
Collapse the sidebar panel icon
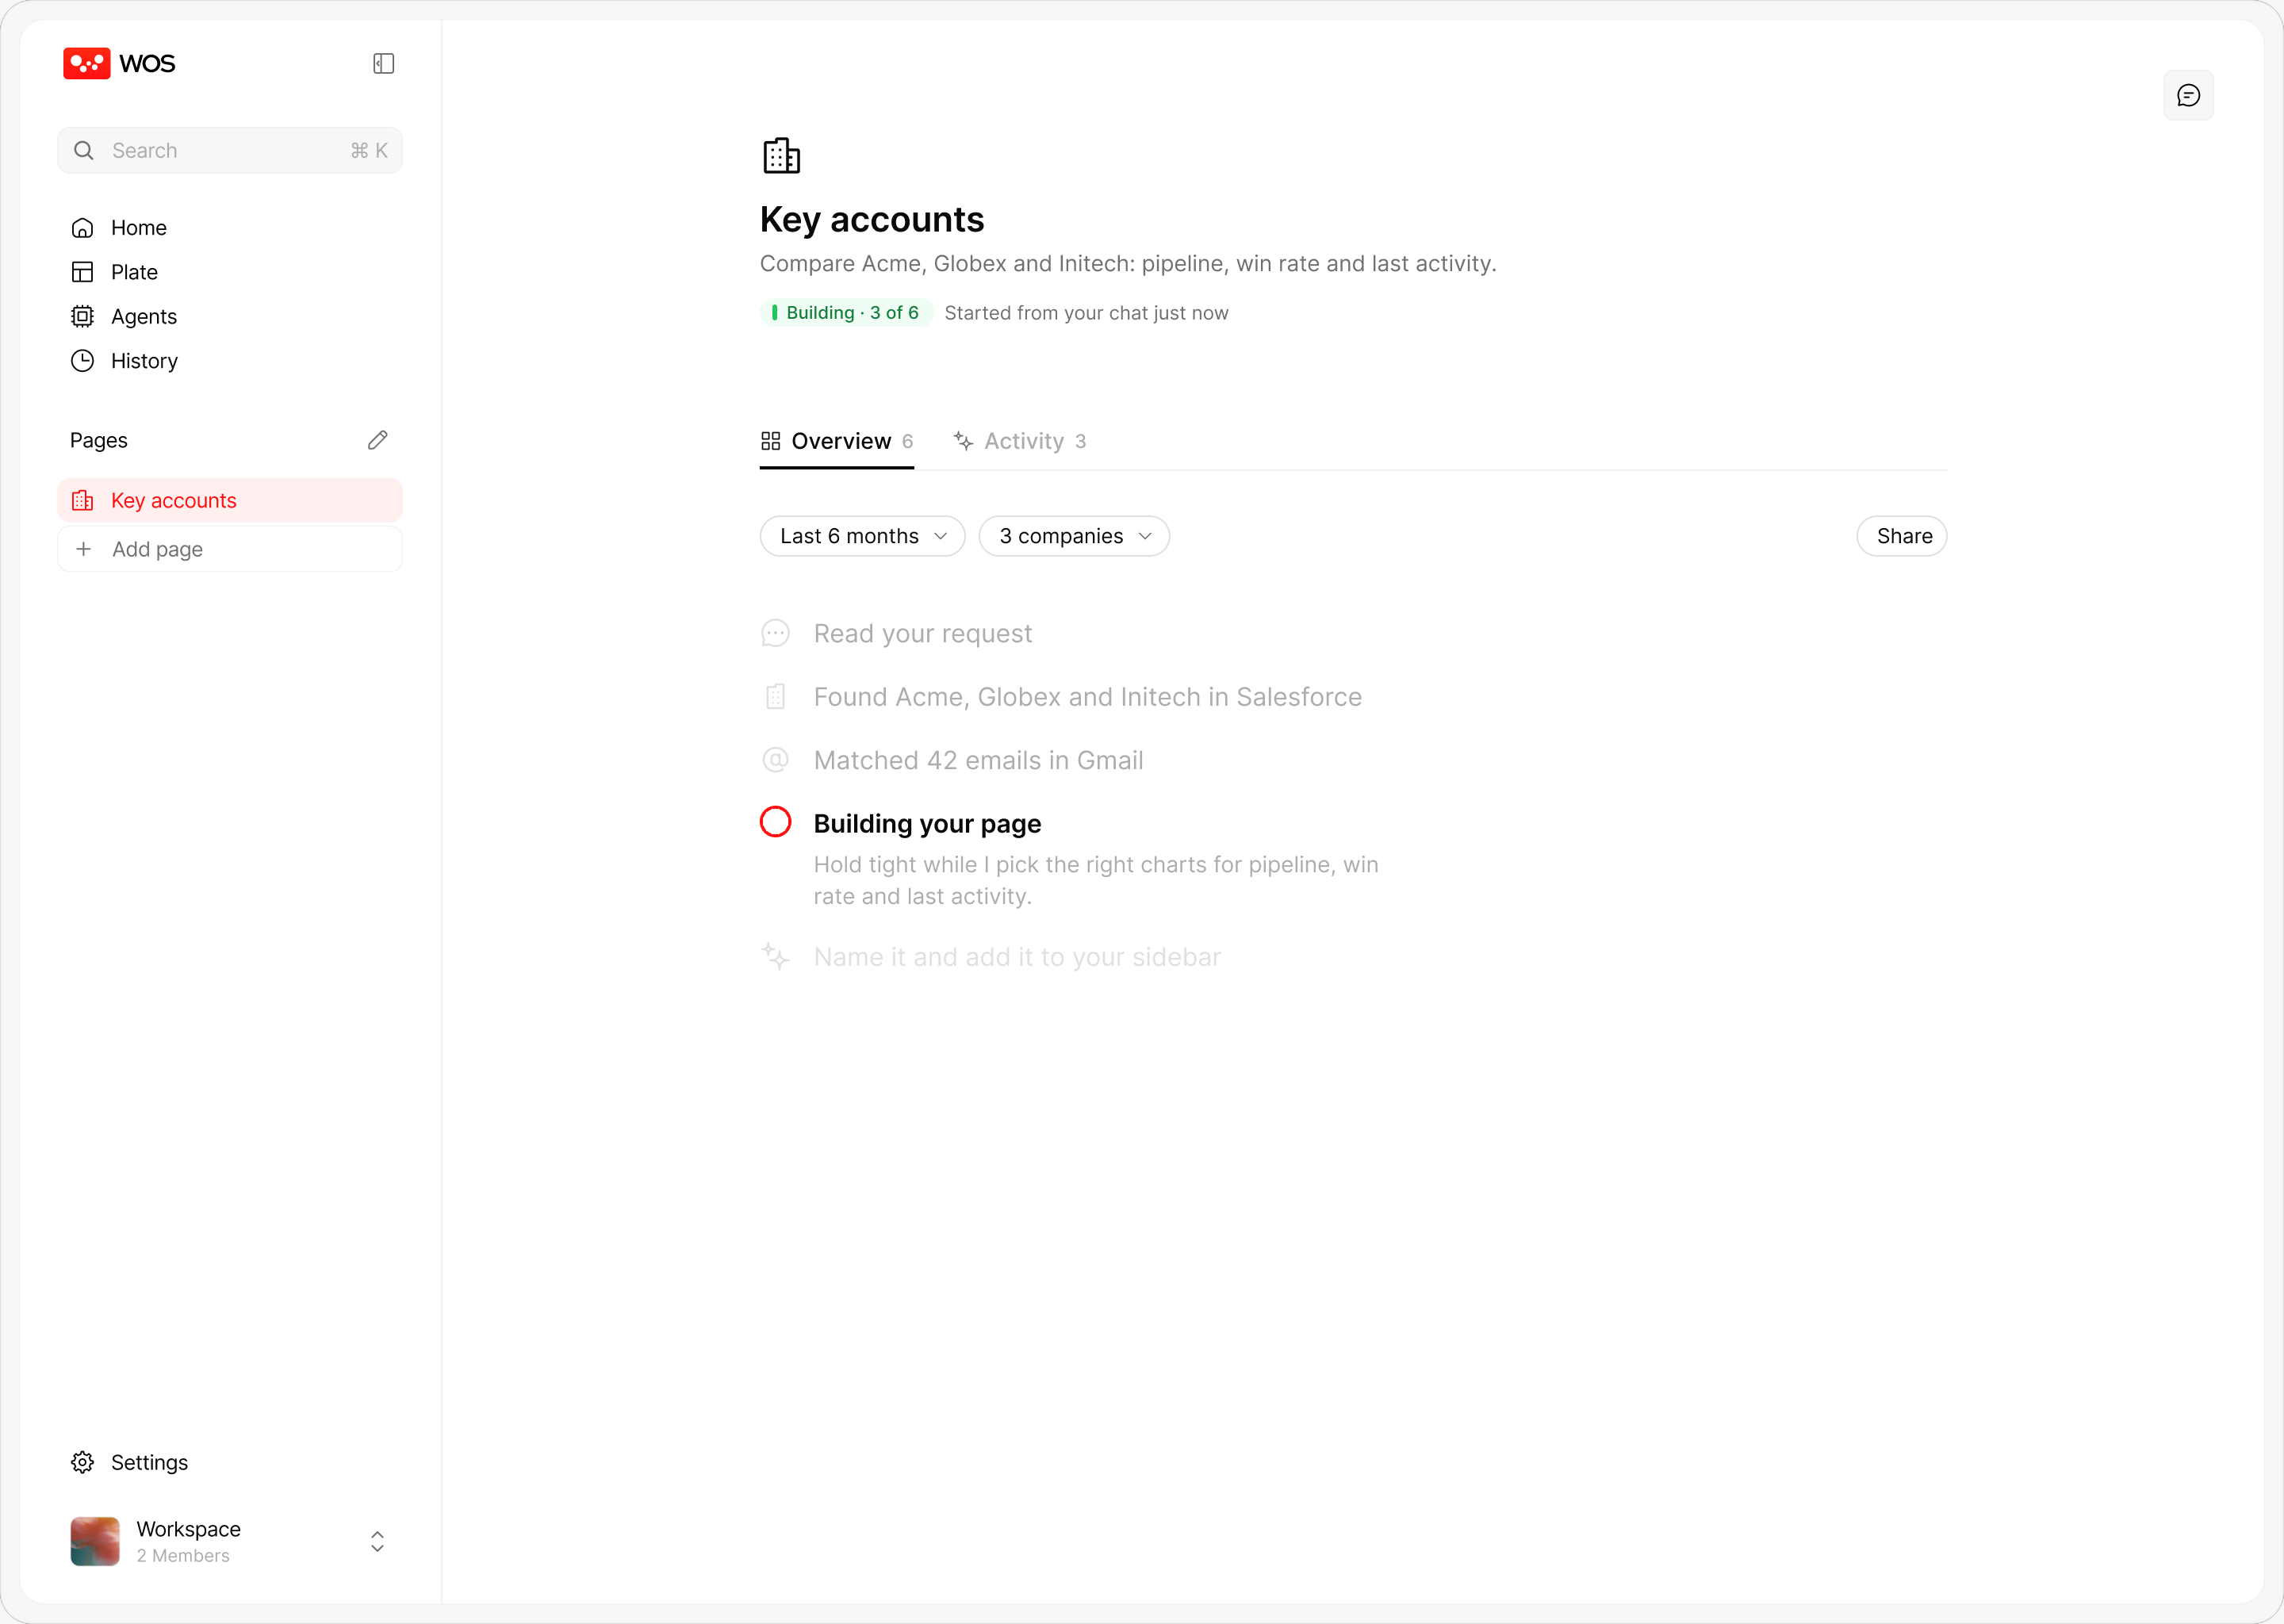tap(384, 64)
